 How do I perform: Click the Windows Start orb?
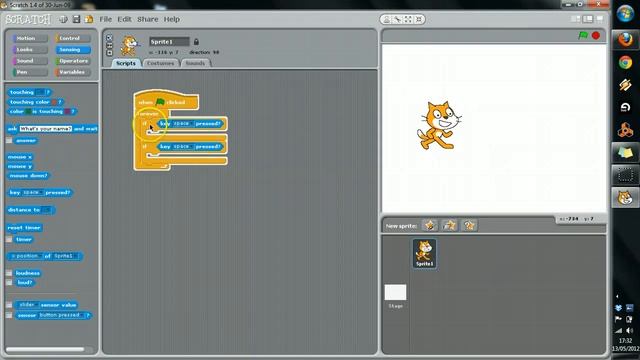tap(625, 14)
